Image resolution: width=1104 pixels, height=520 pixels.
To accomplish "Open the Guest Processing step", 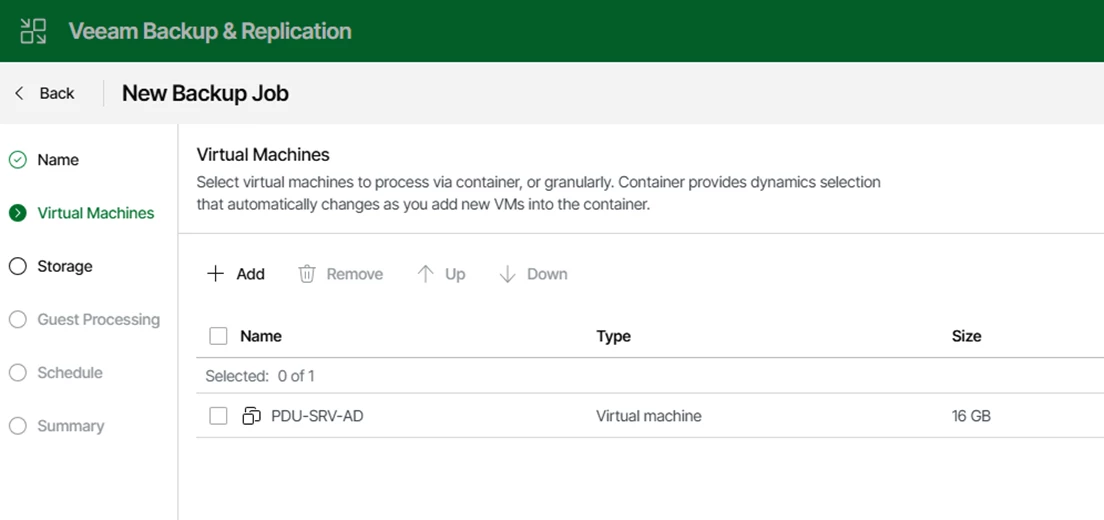I will (x=99, y=319).
